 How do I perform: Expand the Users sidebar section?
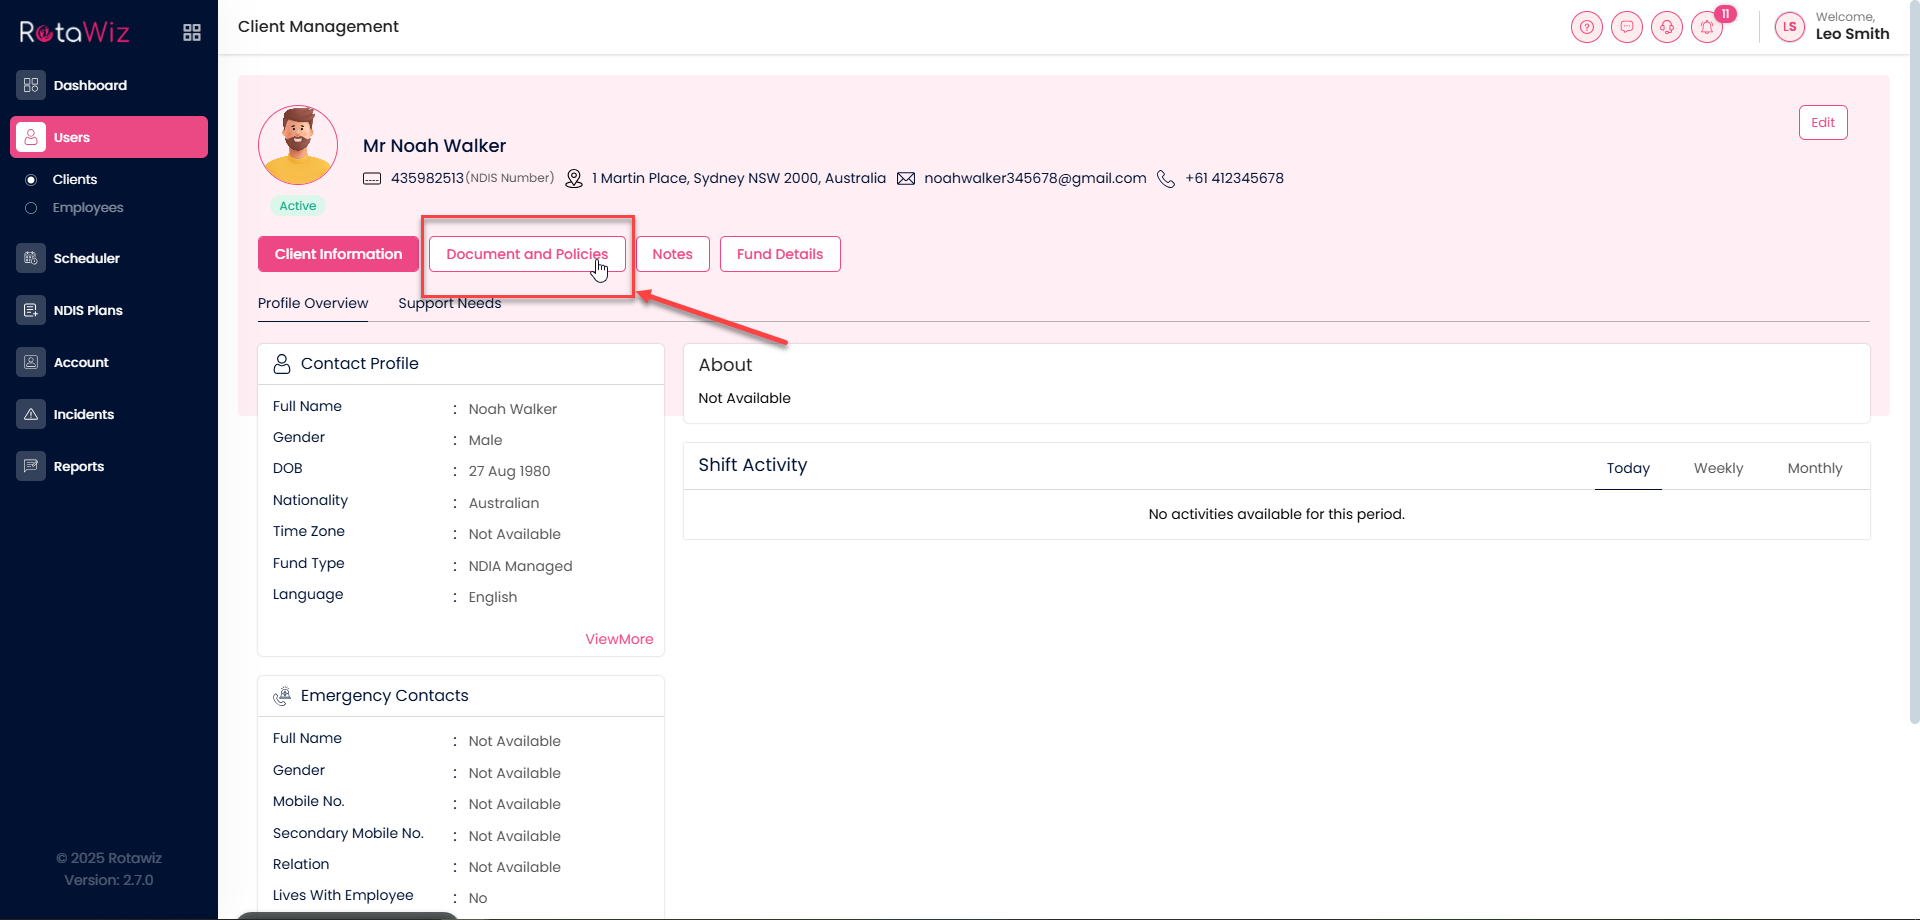pyautogui.click(x=109, y=137)
